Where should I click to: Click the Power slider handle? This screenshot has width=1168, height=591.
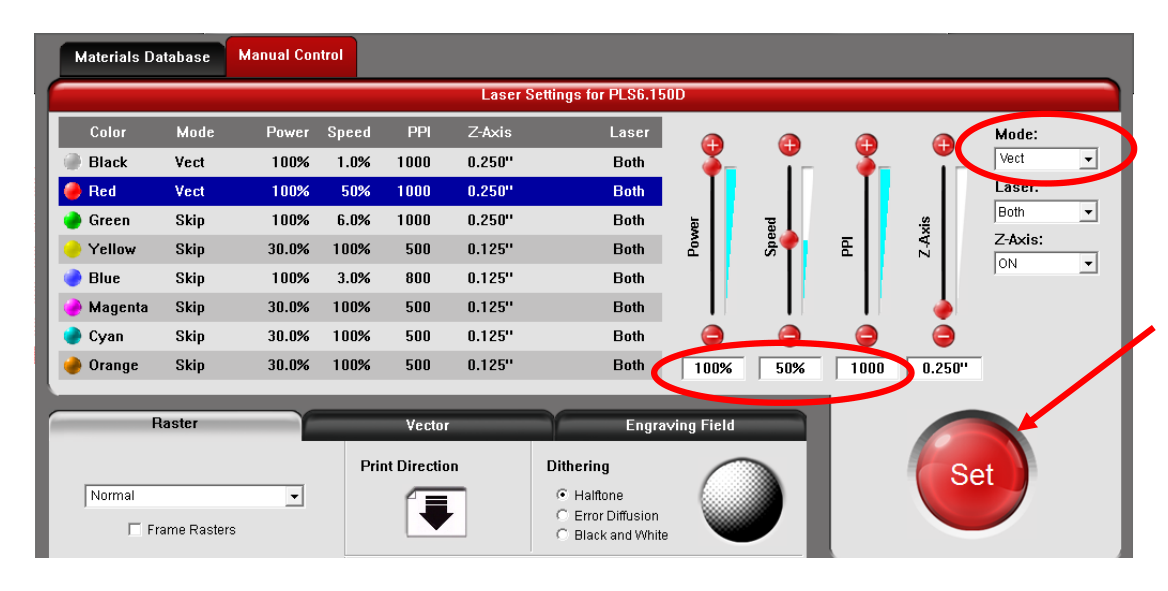[x=713, y=166]
